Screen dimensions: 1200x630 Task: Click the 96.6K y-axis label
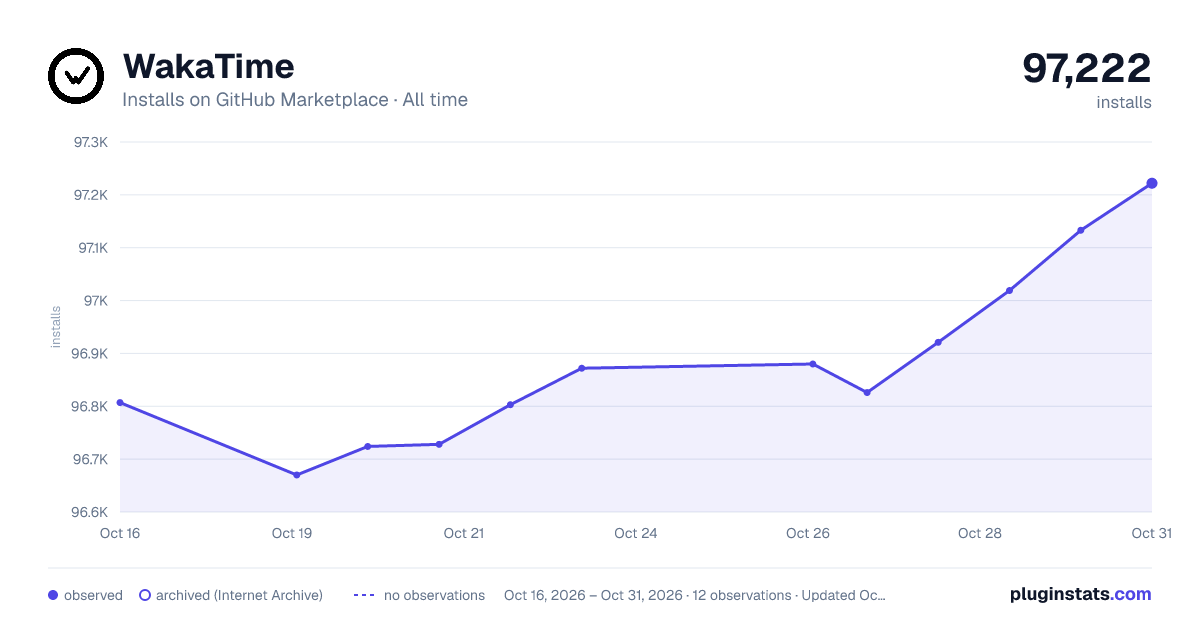click(x=90, y=512)
